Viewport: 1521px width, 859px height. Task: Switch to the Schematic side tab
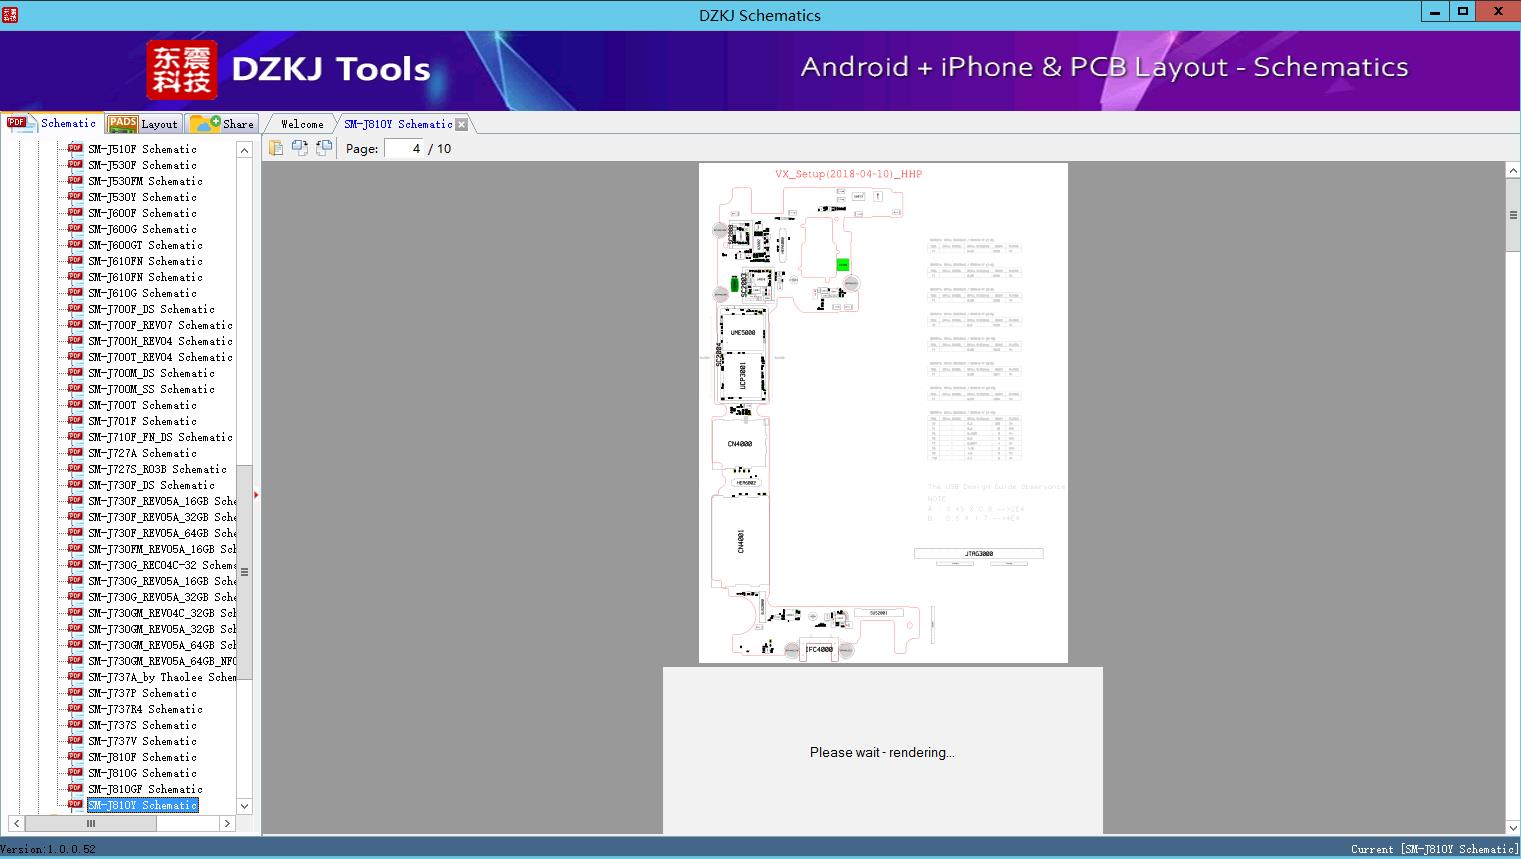52,123
